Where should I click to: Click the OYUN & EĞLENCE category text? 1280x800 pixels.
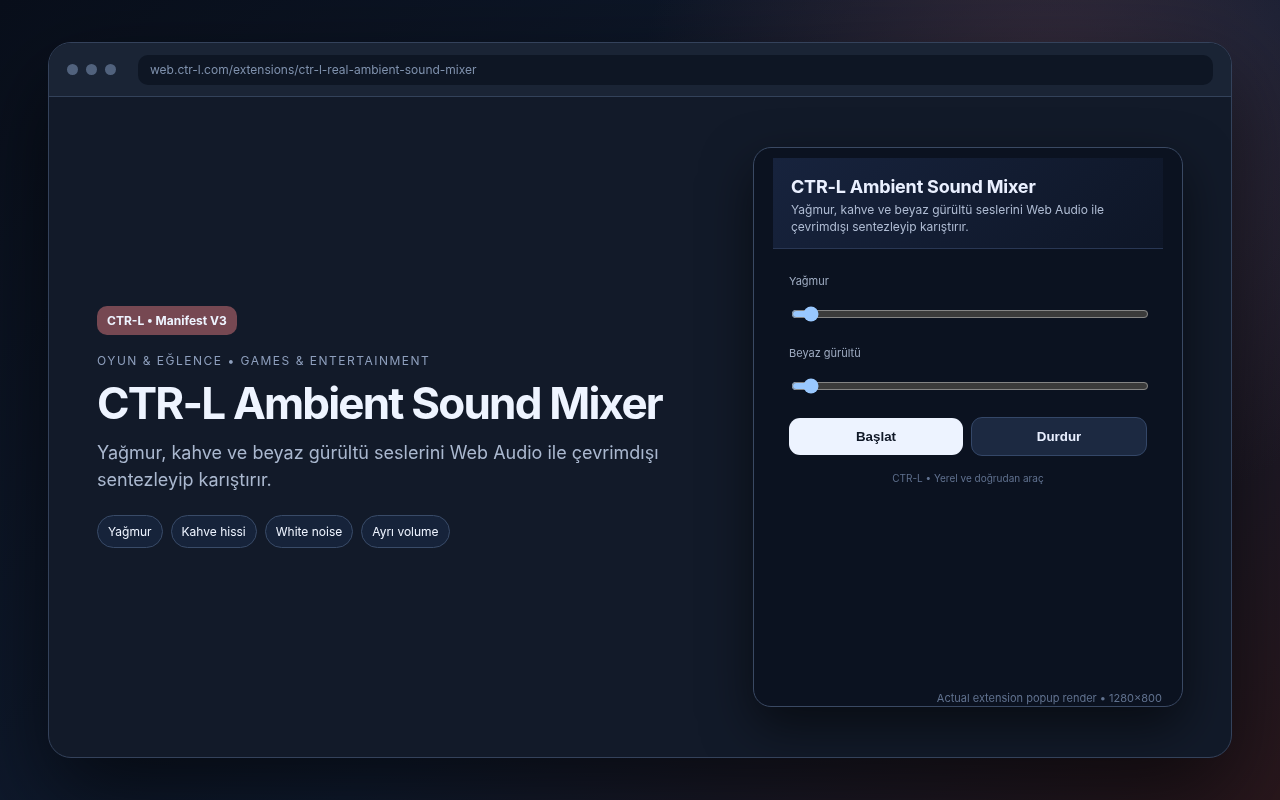point(263,361)
